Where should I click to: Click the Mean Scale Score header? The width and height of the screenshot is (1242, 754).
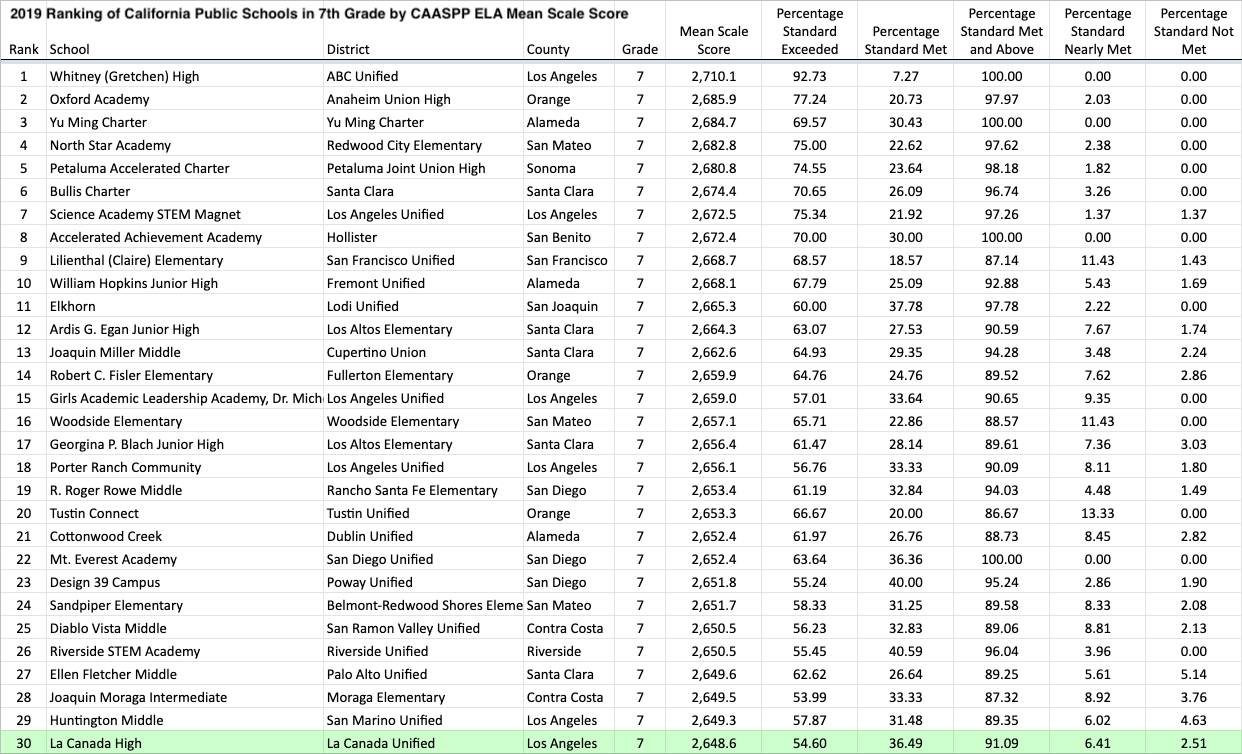click(713, 40)
